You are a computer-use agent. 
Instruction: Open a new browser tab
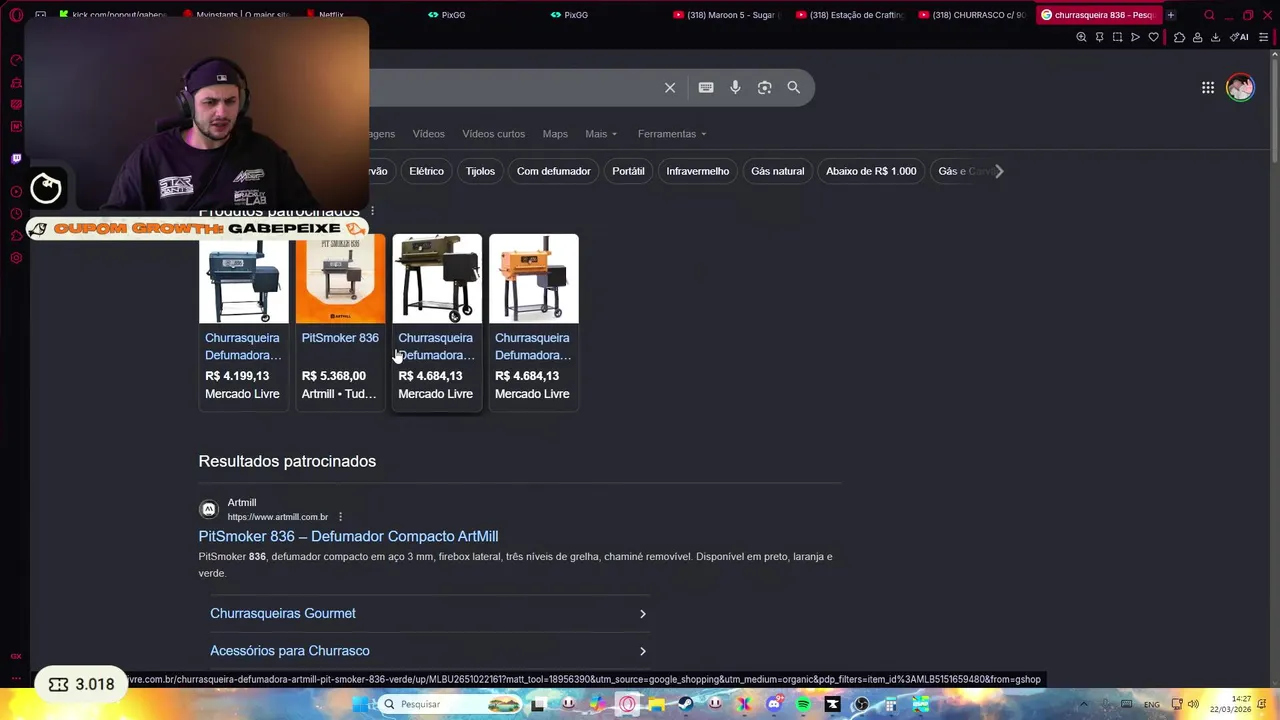1171,15
